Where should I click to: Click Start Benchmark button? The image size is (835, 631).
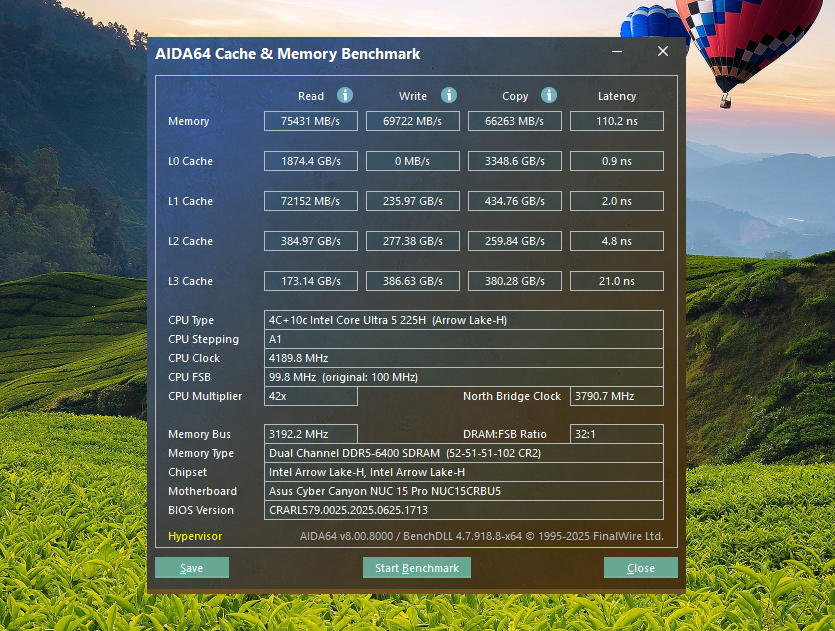pyautogui.click(x=416, y=568)
